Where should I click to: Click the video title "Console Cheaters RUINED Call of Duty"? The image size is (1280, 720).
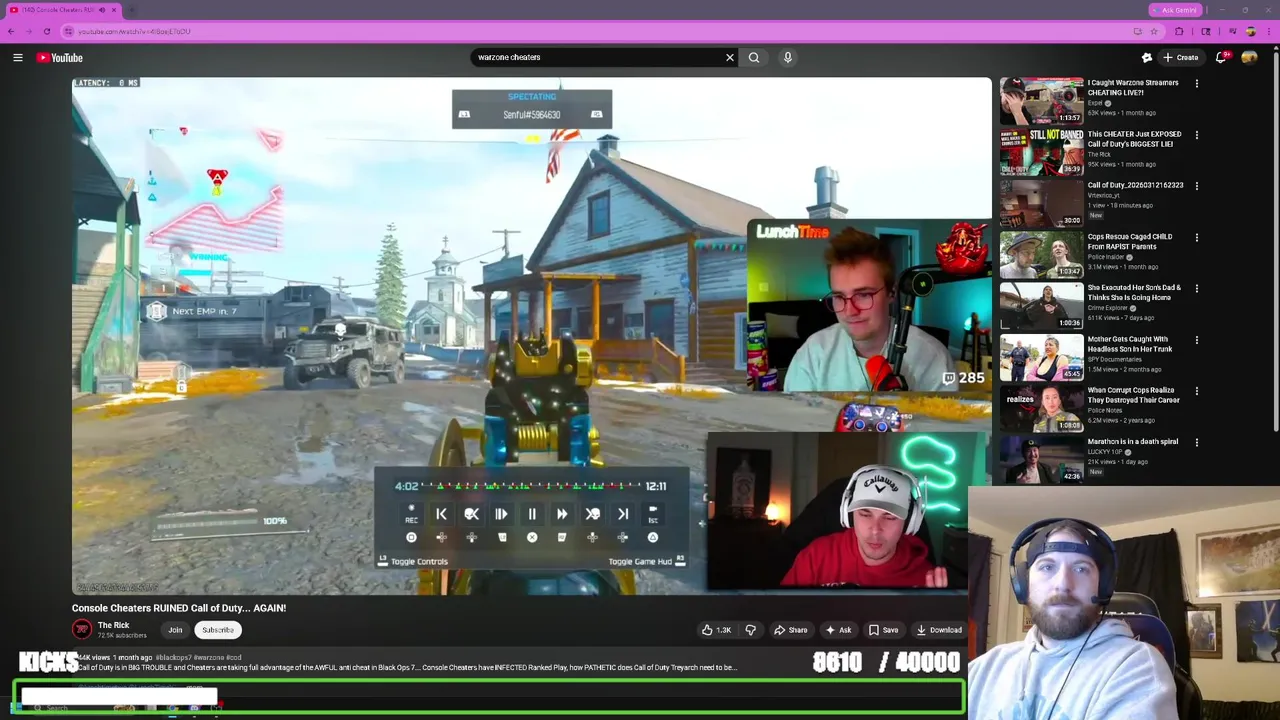pos(179,608)
